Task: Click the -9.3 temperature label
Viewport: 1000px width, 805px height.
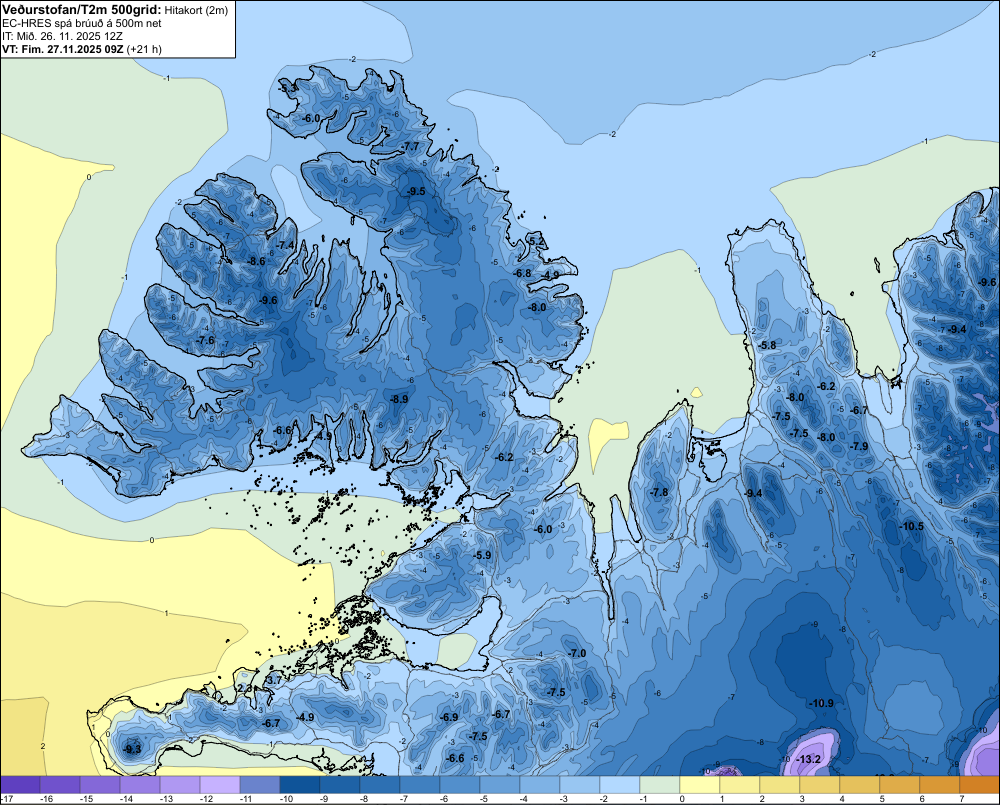Action: pos(132,749)
